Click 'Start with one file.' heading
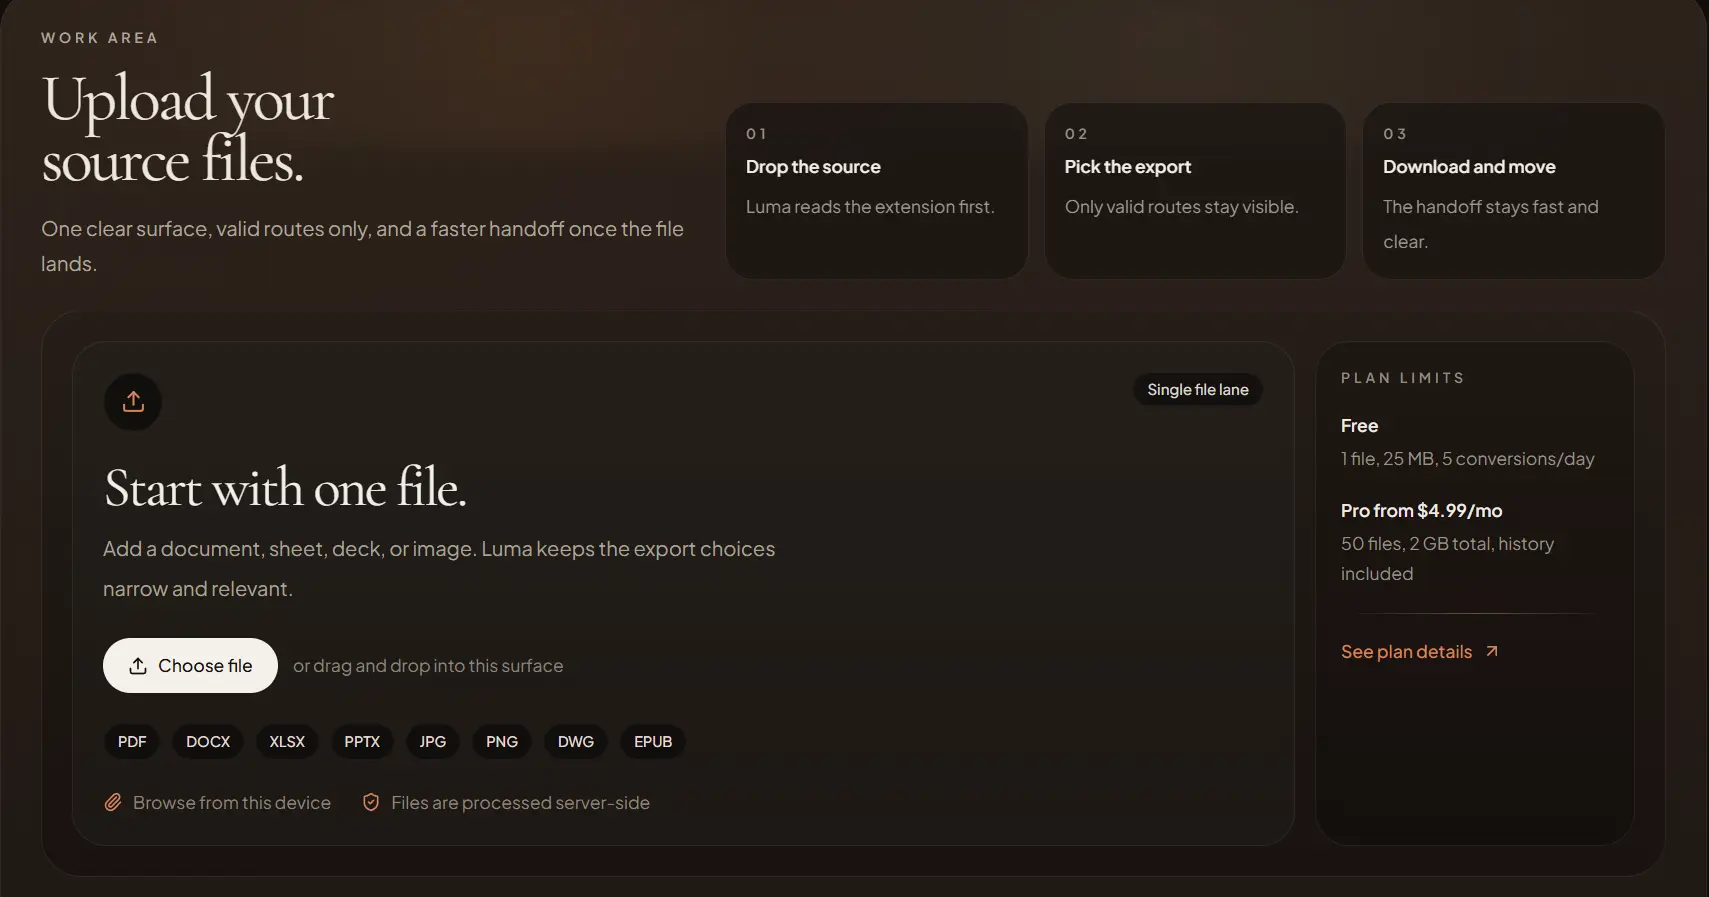 pos(286,489)
